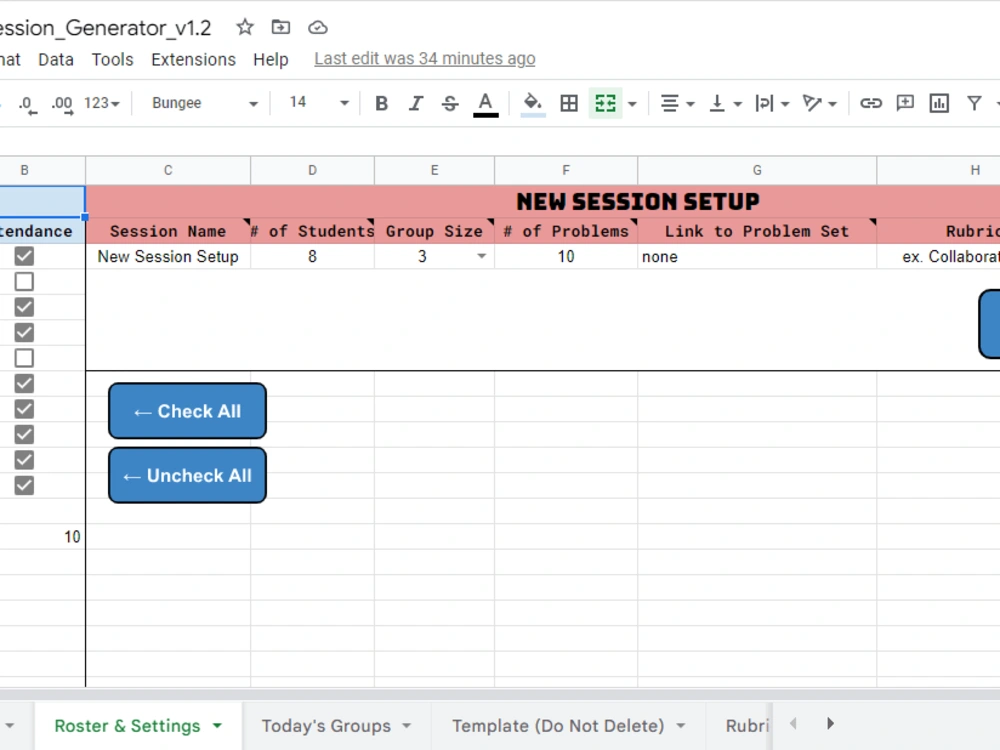Open version history via Last edit link
Screen dimensions: 1000x750
point(424,59)
